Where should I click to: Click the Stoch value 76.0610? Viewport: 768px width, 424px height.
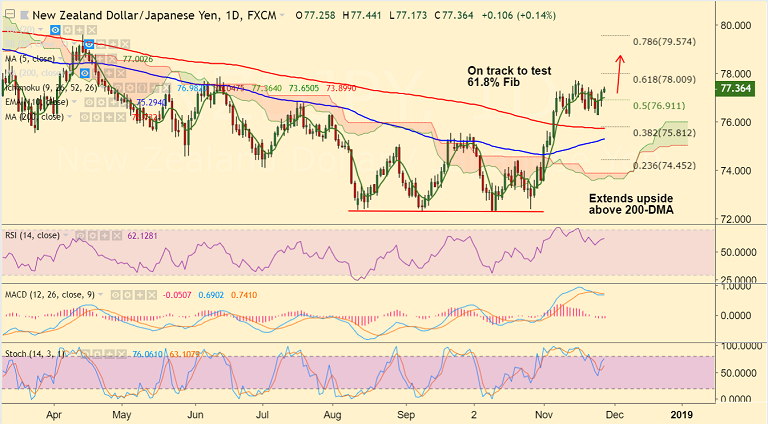pyautogui.click(x=147, y=354)
